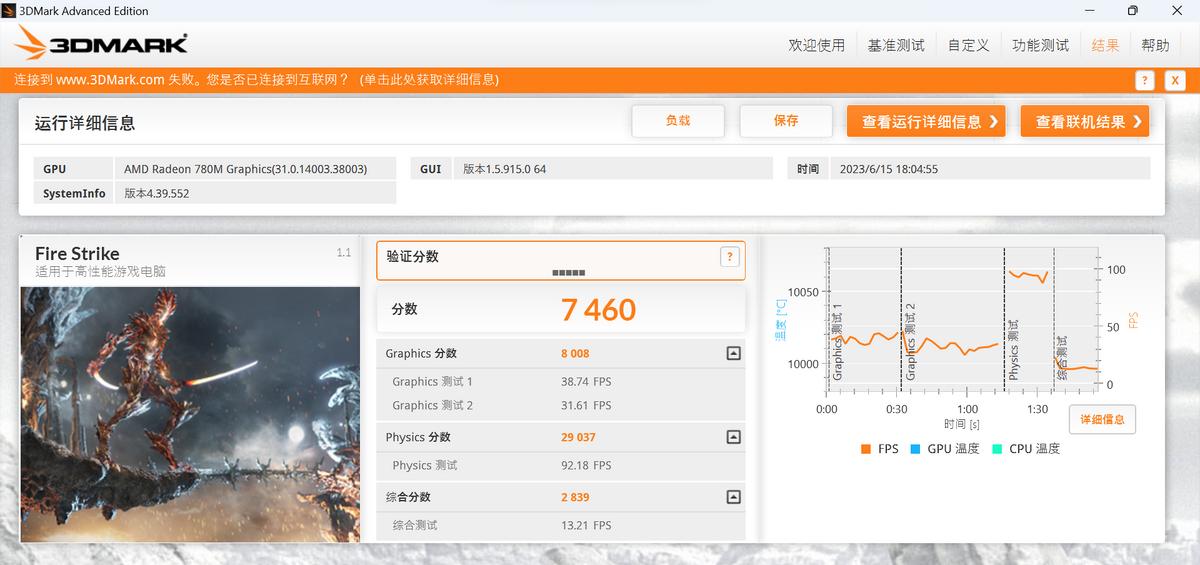Click the Graphics 测试 2 row 31.61 FPS

coord(561,405)
